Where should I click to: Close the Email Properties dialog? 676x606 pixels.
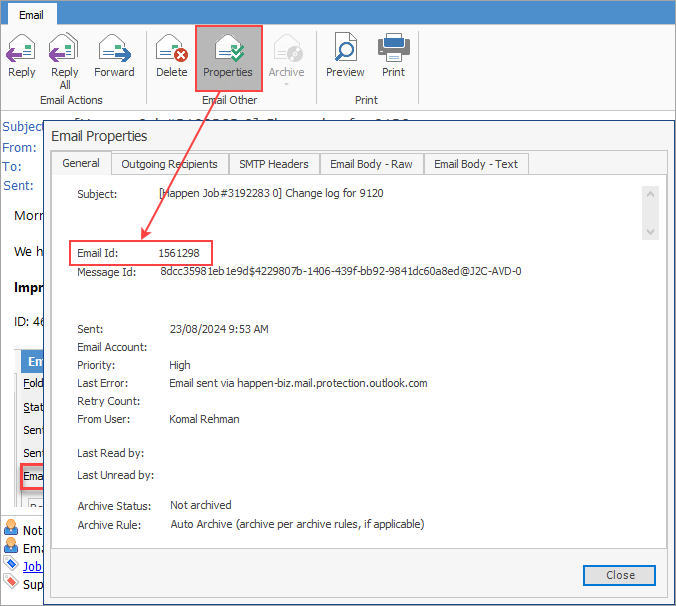point(620,575)
